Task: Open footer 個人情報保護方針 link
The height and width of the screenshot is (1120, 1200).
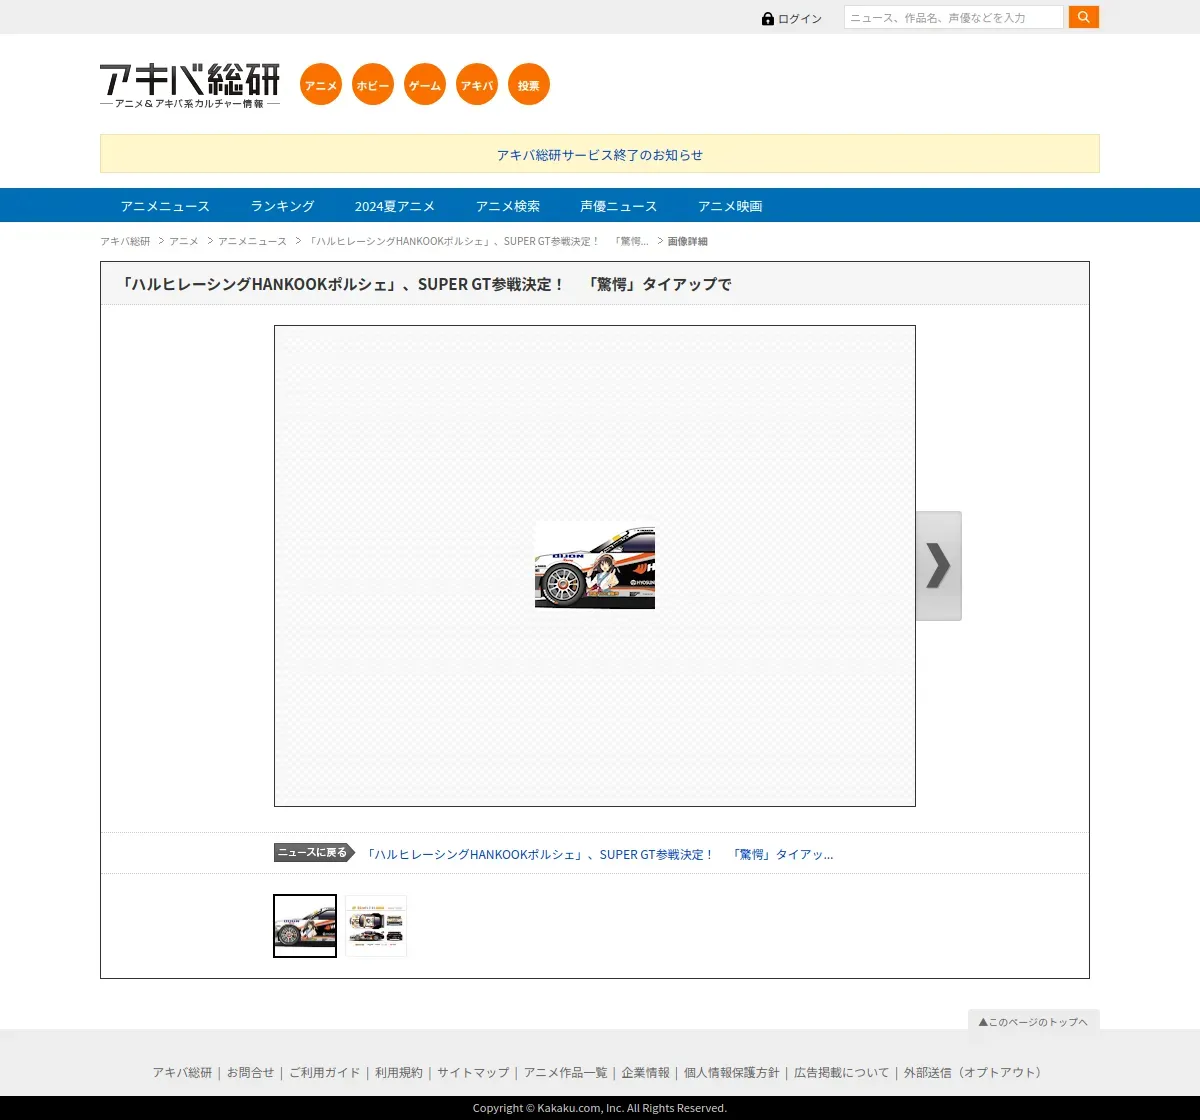Action: click(732, 1072)
